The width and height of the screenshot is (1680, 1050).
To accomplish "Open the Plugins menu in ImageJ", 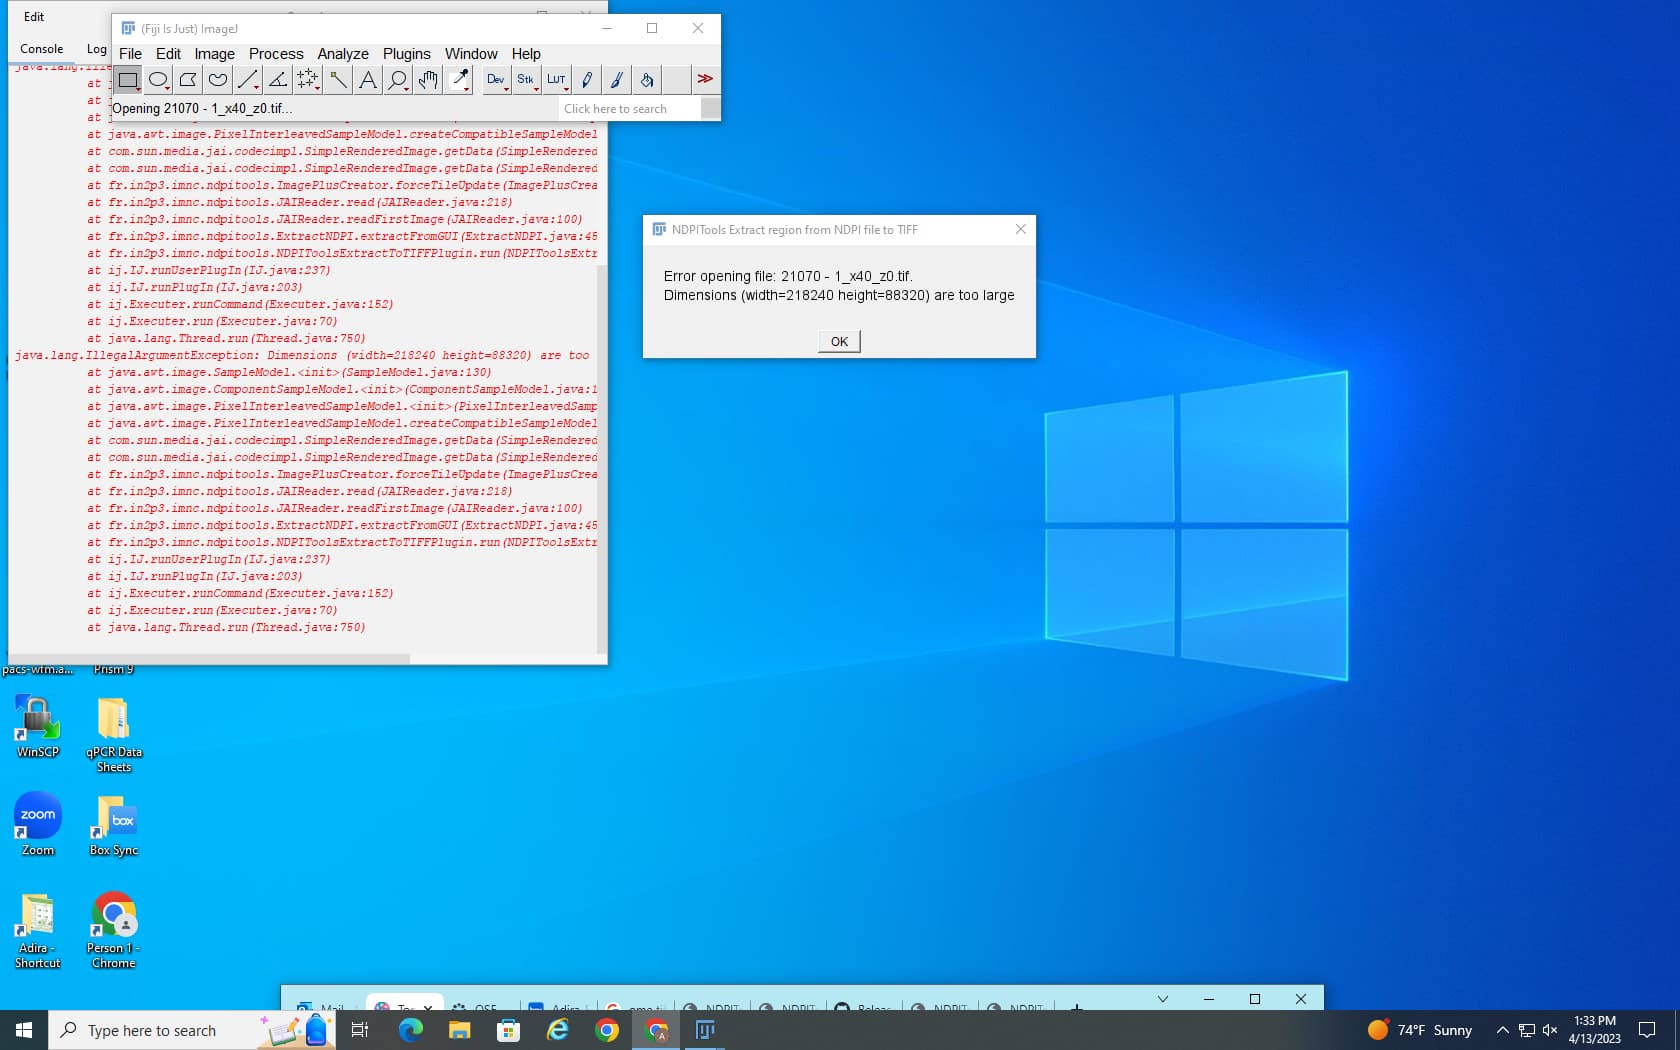I will [x=406, y=54].
